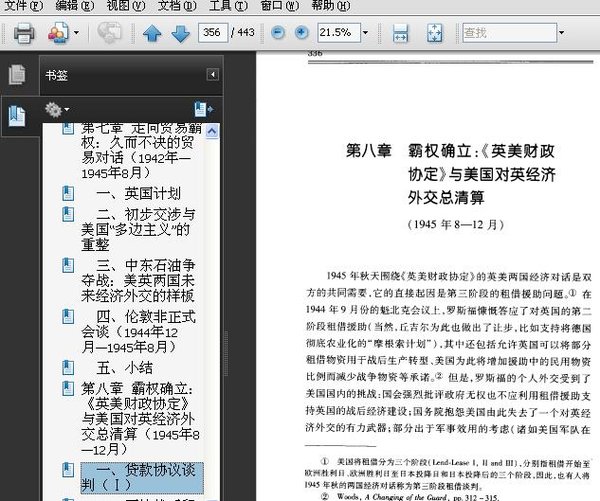This screenshot has height=501, width=600.
Task: Click bookmark icon beside 三、中东石油争夺战
Action: [68, 265]
